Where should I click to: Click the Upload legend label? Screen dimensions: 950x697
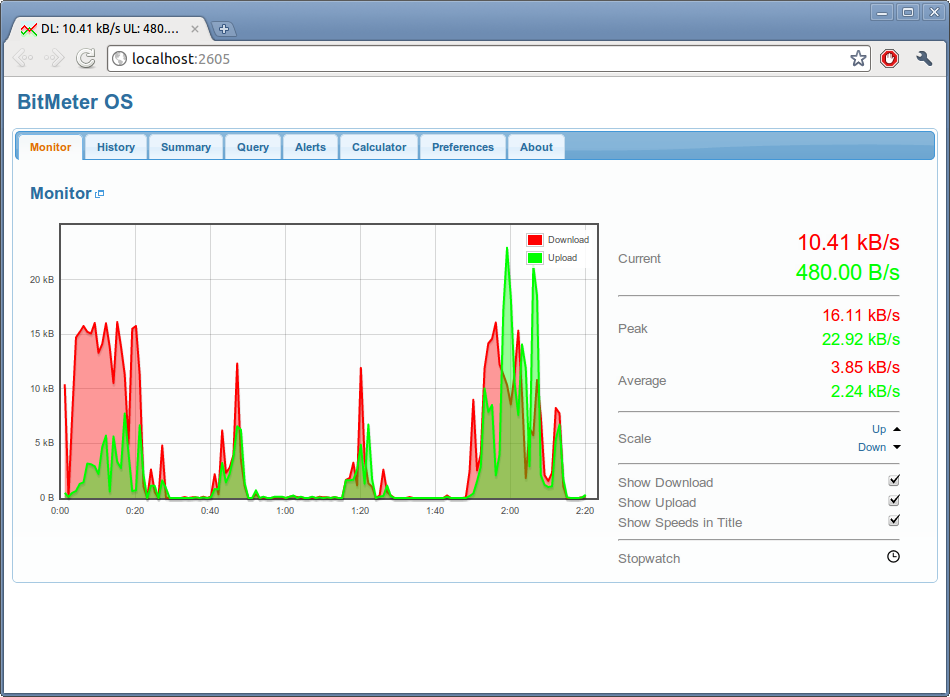tap(562, 258)
